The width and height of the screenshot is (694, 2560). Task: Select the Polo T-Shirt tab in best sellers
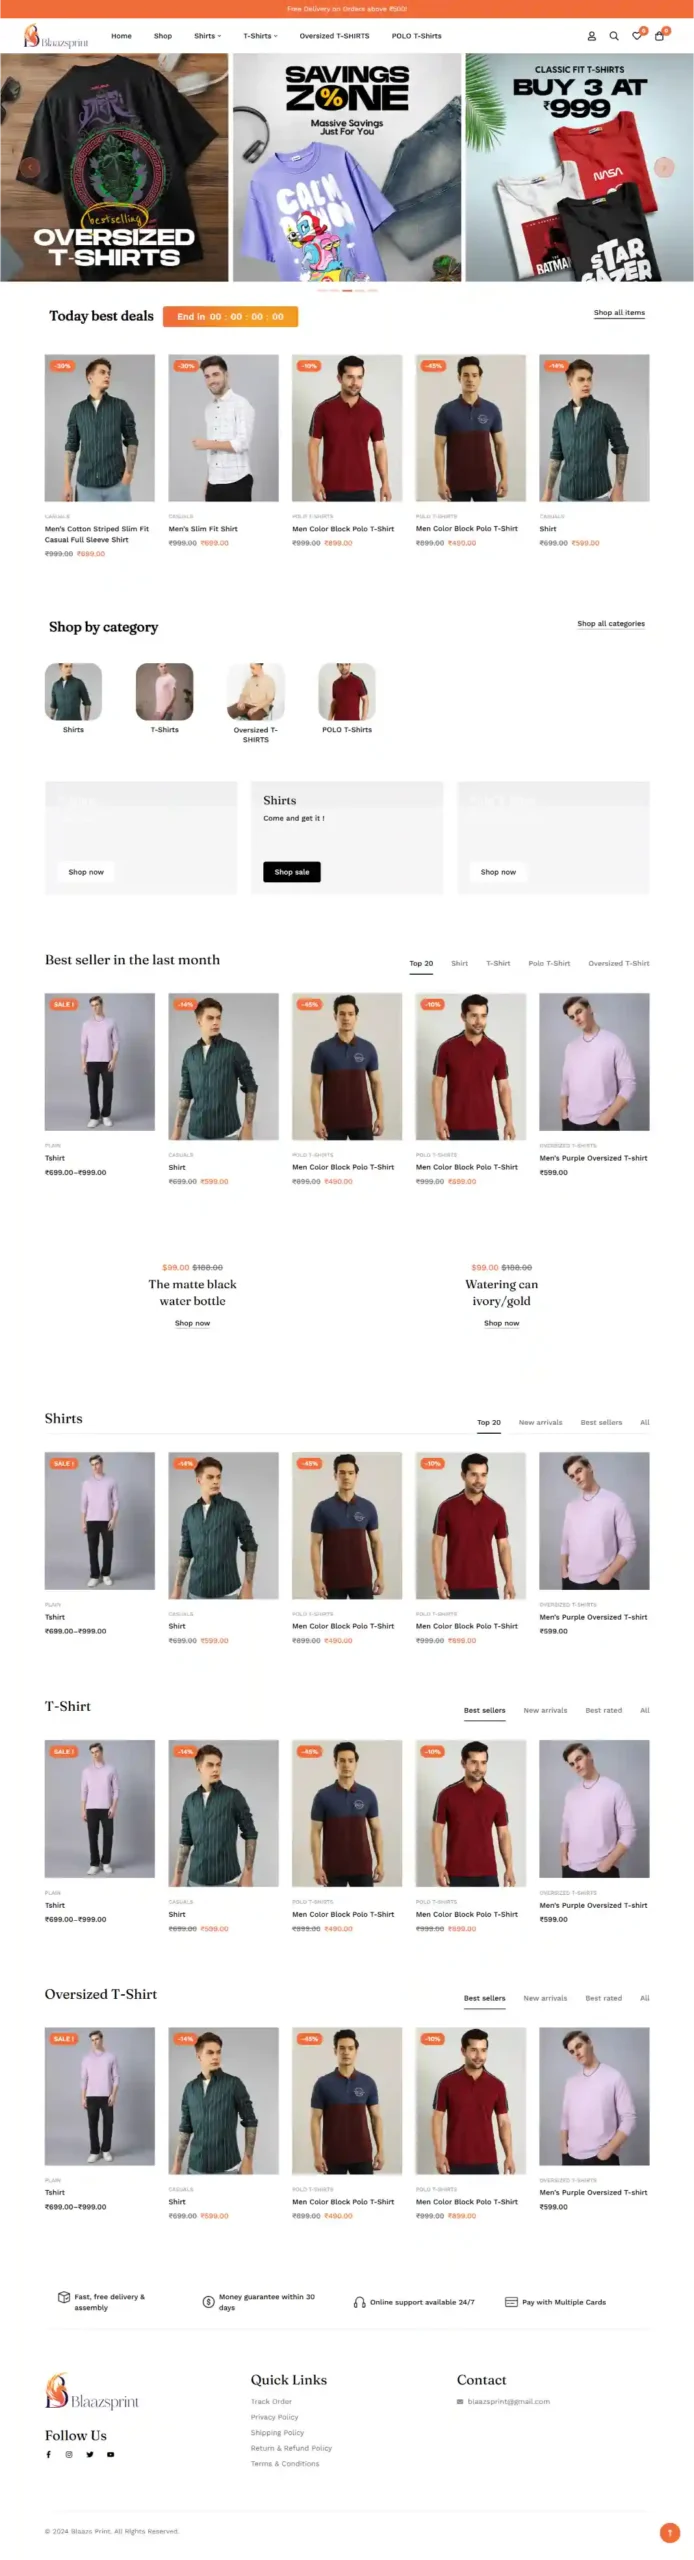549,963
